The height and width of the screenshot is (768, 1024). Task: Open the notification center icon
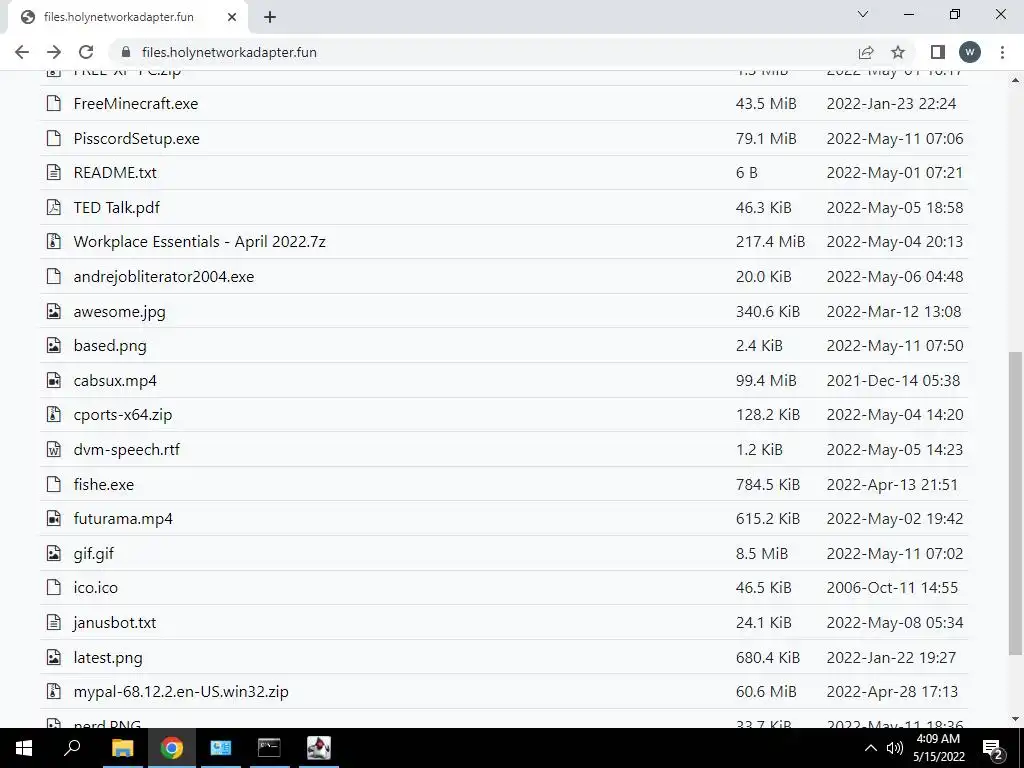[x=993, y=748]
